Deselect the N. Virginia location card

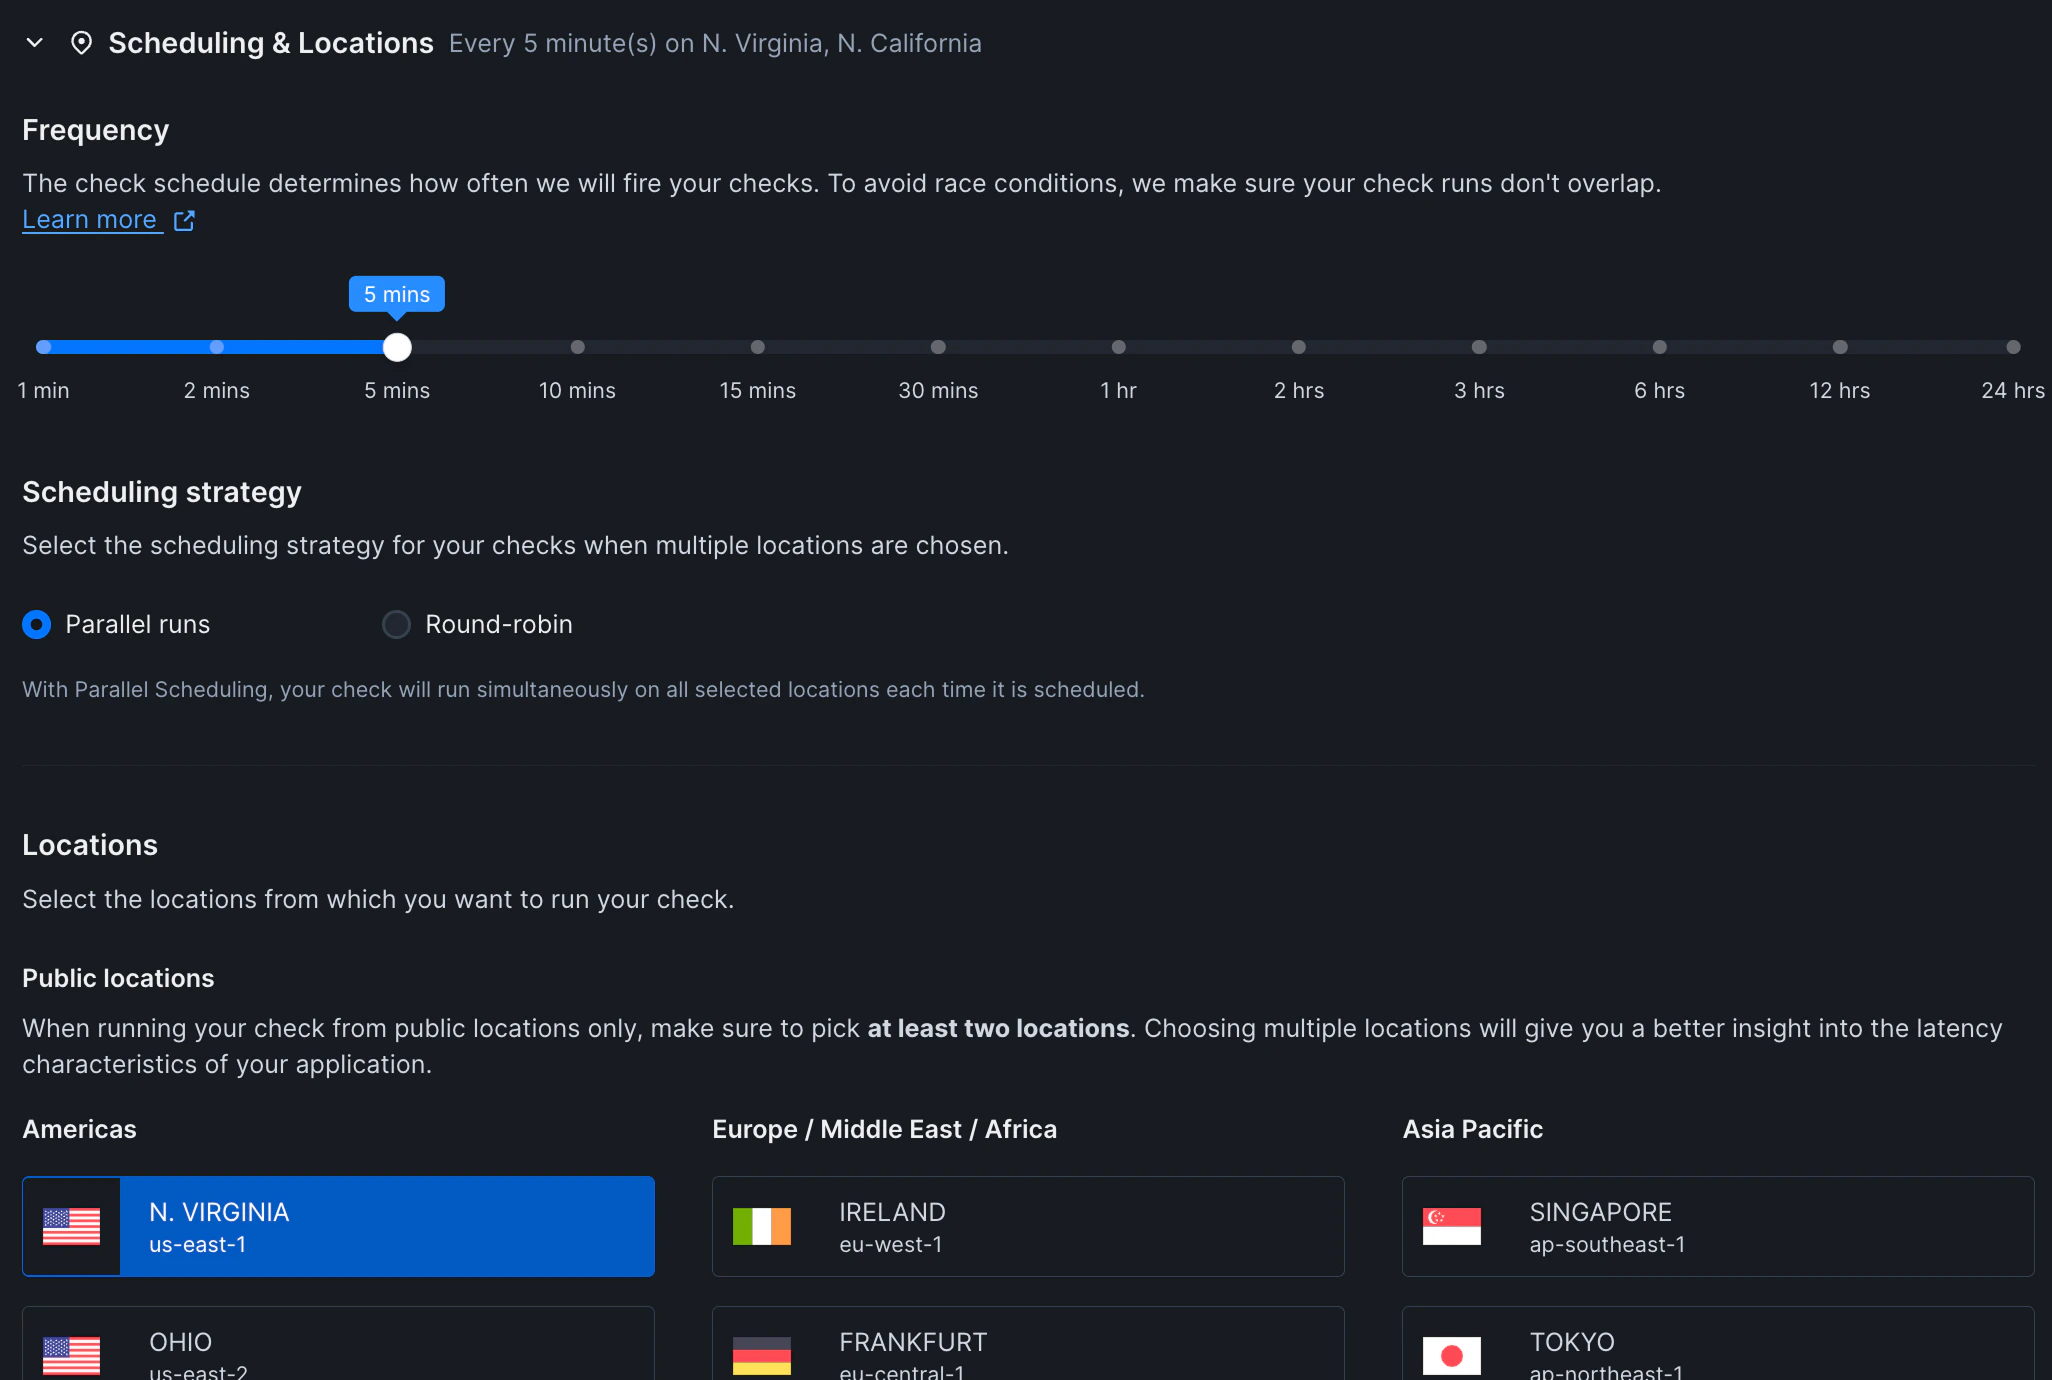click(337, 1226)
